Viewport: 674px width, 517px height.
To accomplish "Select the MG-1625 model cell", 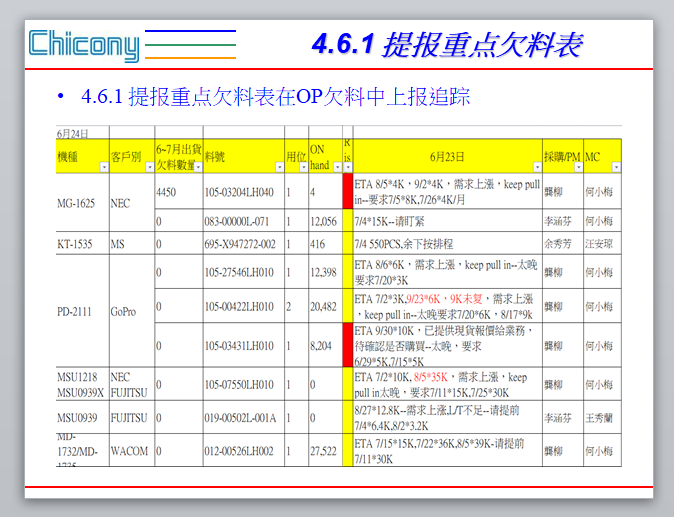I will point(77,203).
